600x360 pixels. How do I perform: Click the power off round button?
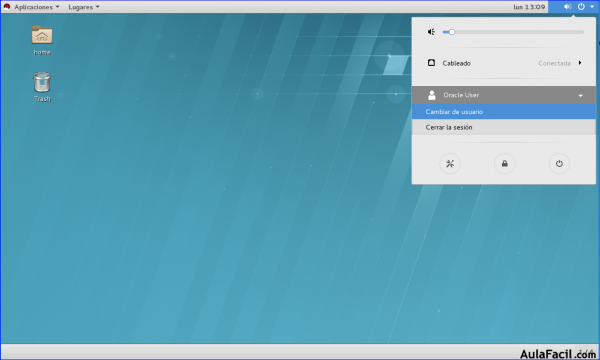point(559,164)
